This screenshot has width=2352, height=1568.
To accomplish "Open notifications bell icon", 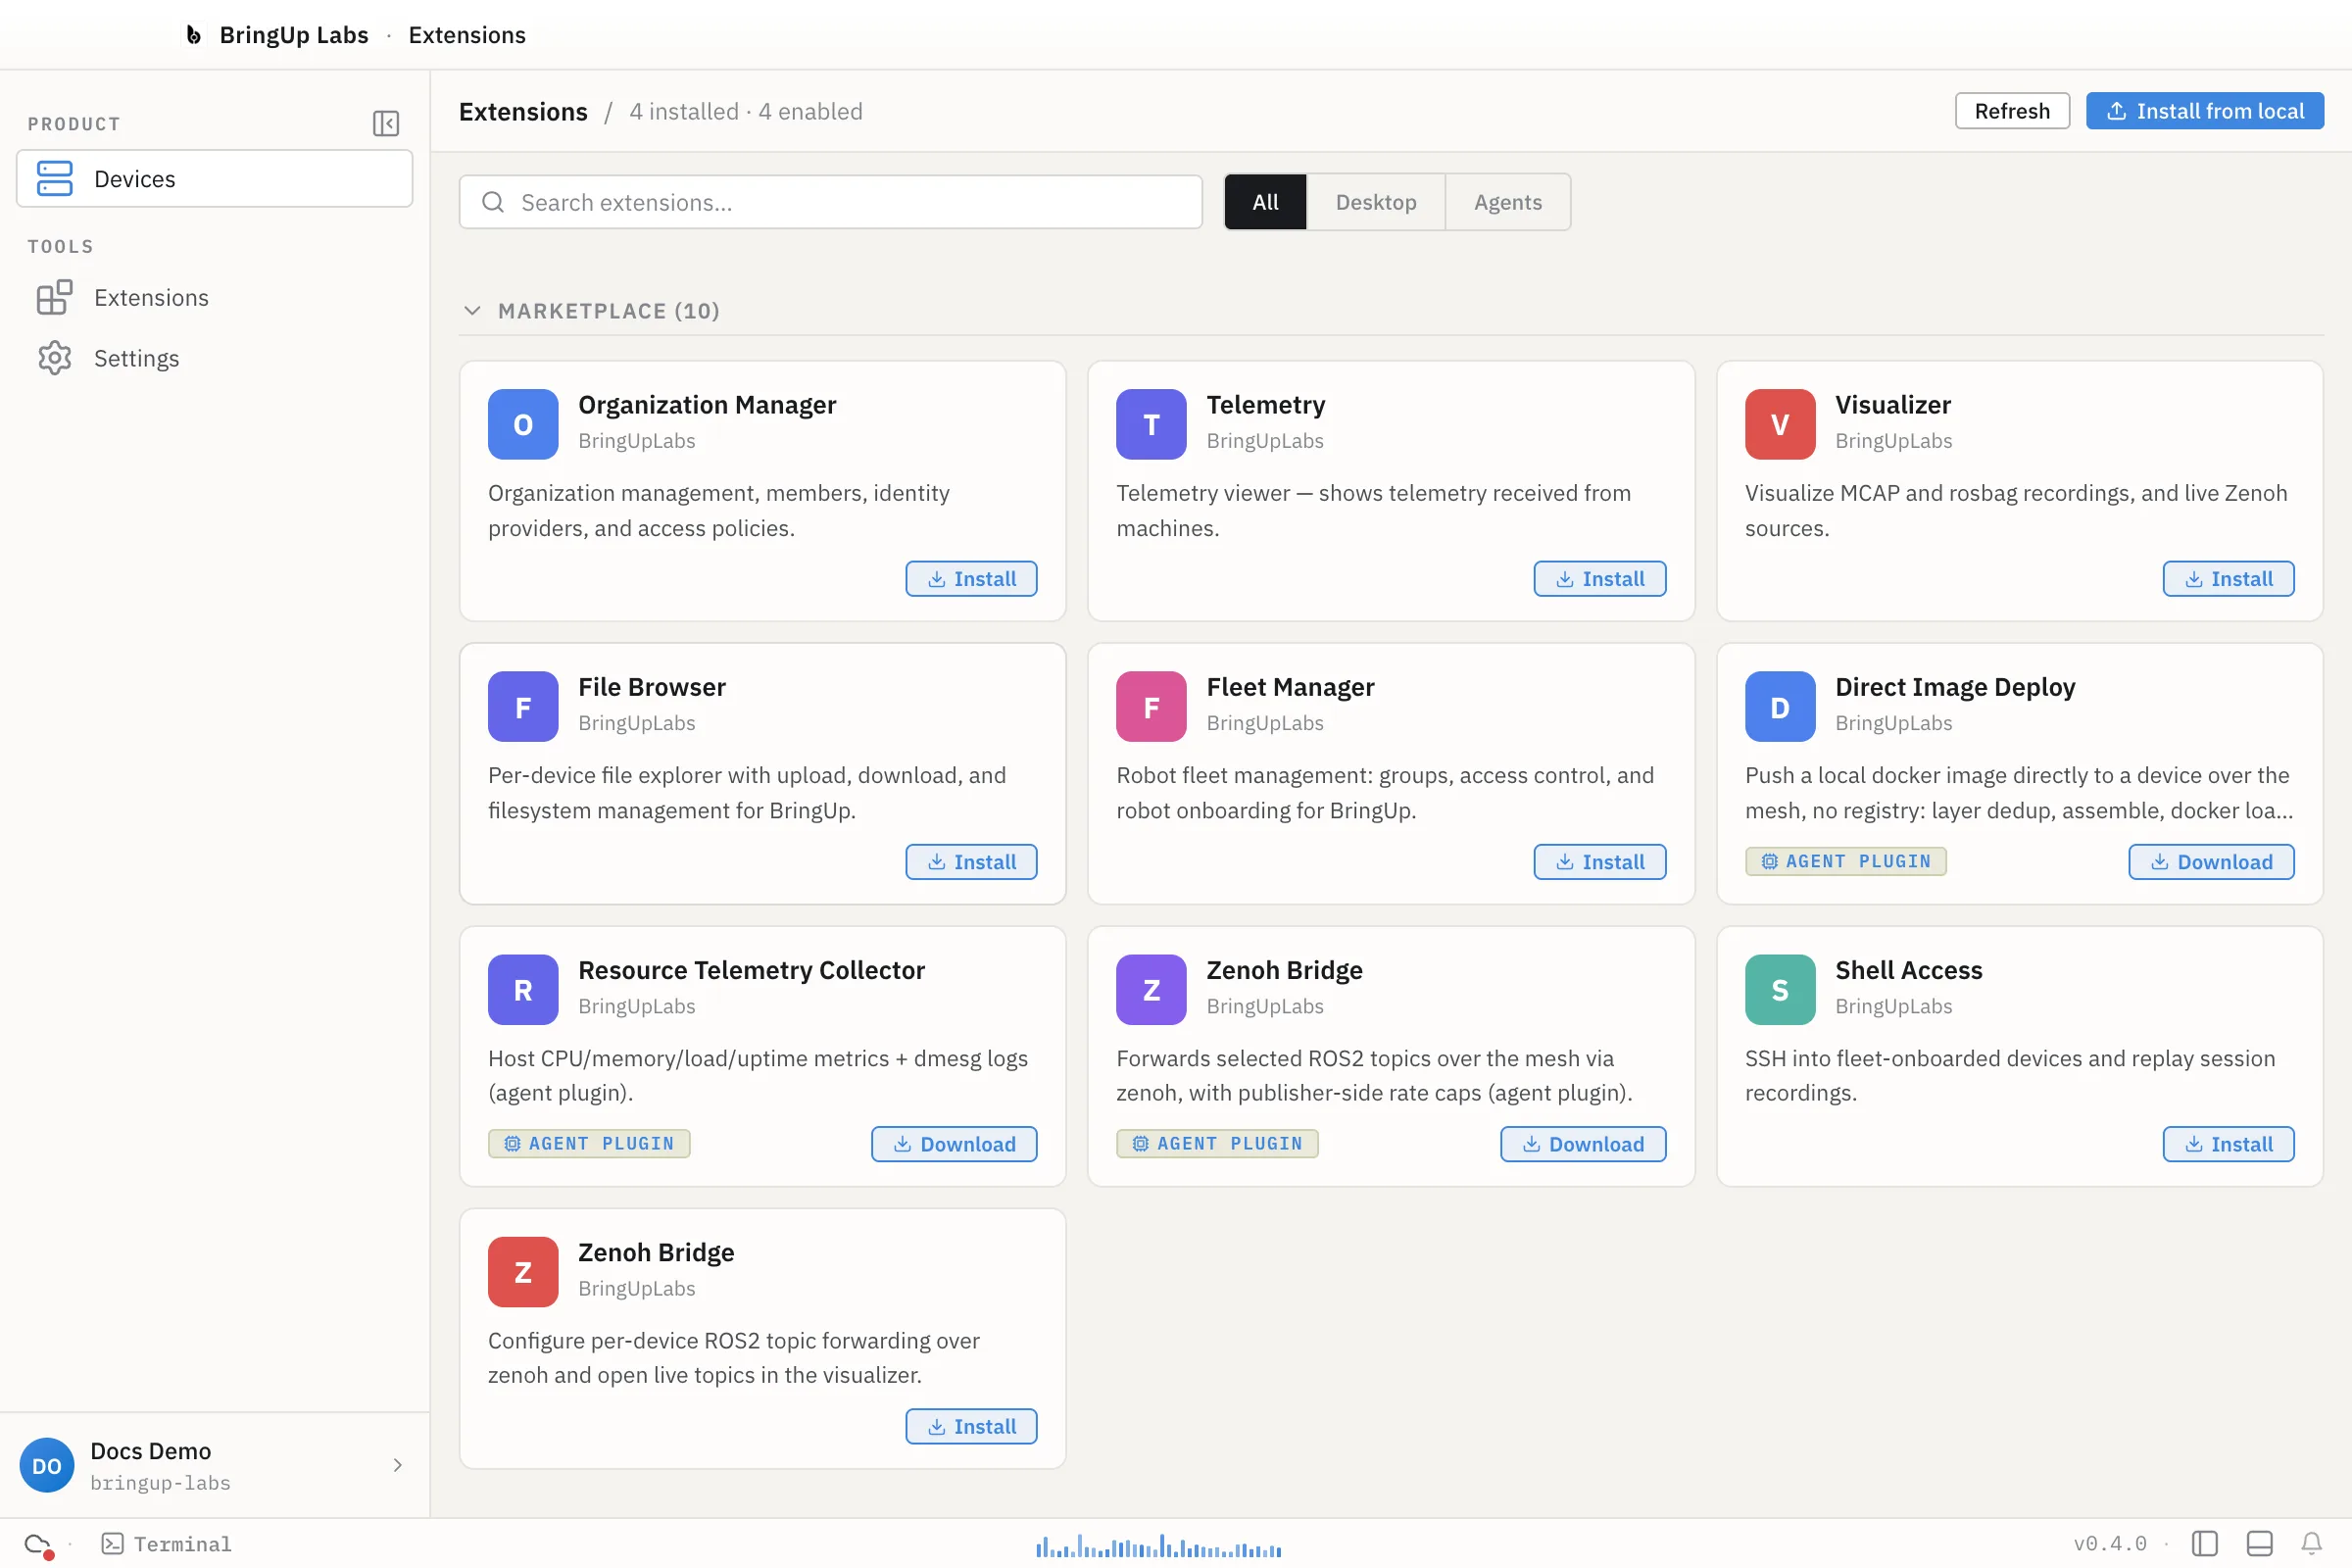I will click(x=2312, y=1544).
